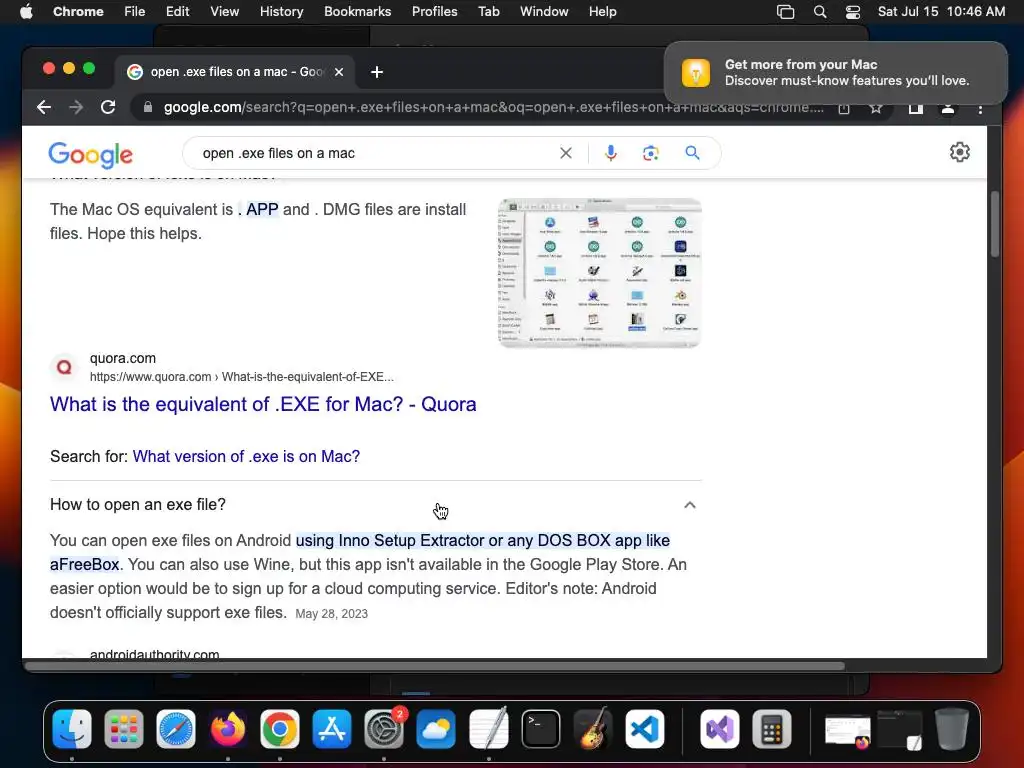Go to the Google homepage logo

click(x=91, y=155)
